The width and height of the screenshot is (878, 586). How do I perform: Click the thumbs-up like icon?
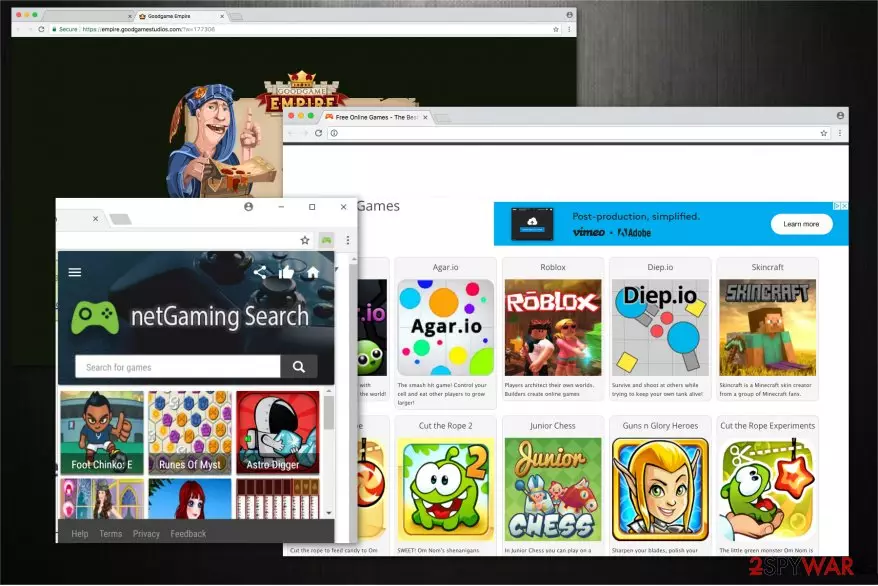tap(286, 272)
